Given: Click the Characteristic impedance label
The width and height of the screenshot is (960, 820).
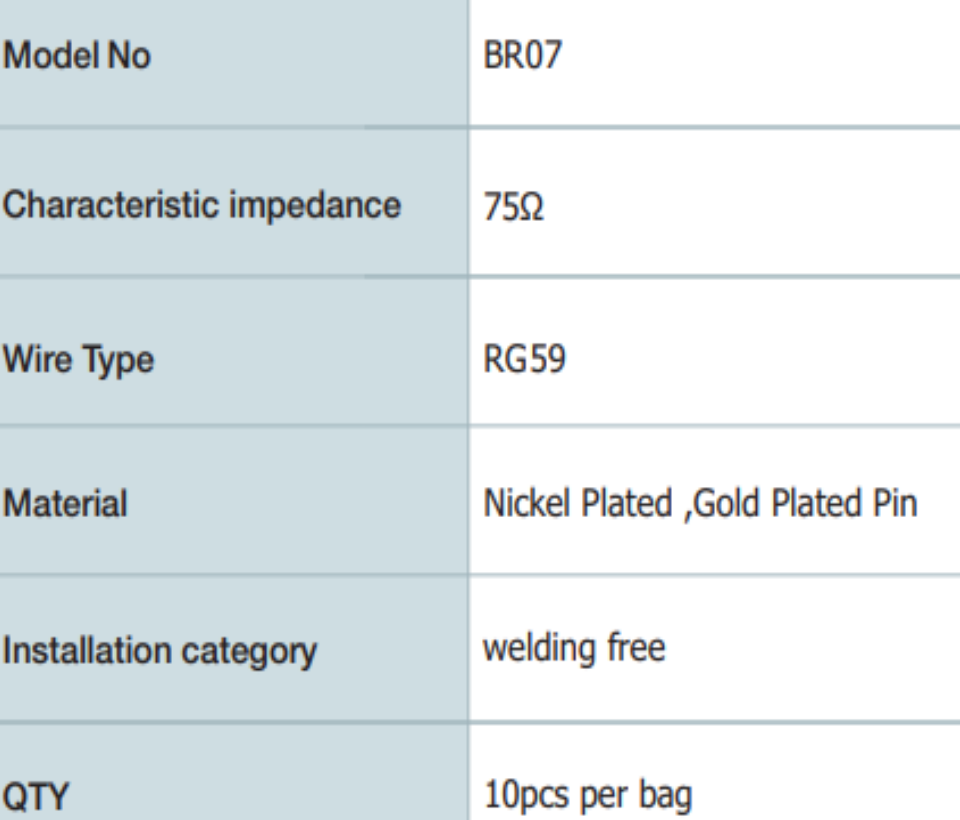Looking at the screenshot, I should [x=201, y=205].
